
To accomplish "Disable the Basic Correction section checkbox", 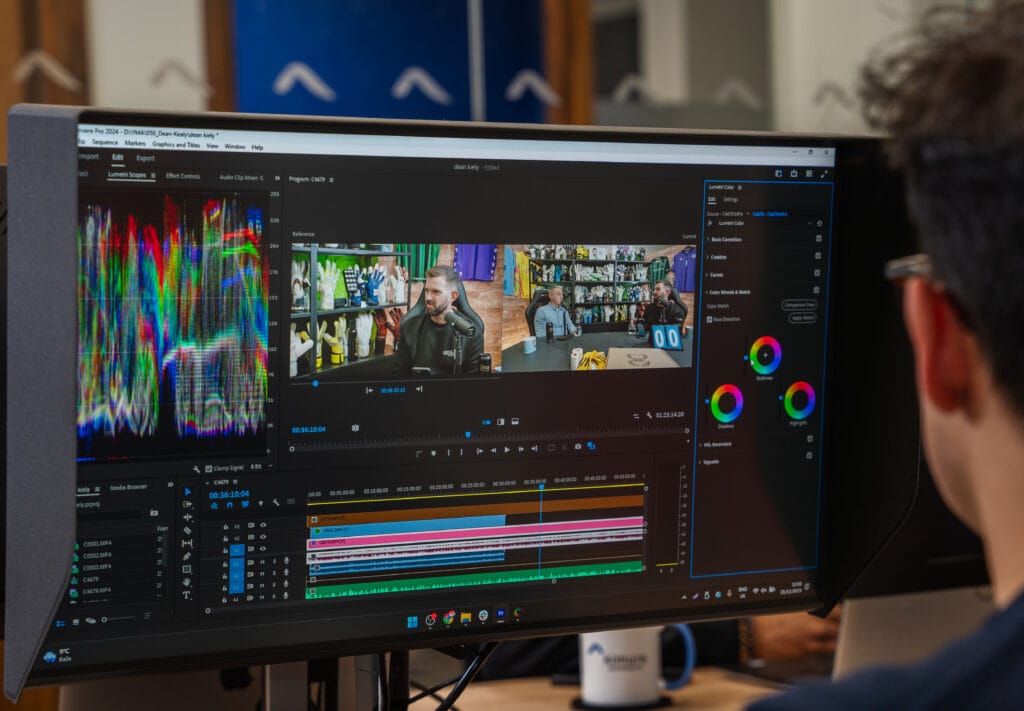I will click(x=819, y=239).
